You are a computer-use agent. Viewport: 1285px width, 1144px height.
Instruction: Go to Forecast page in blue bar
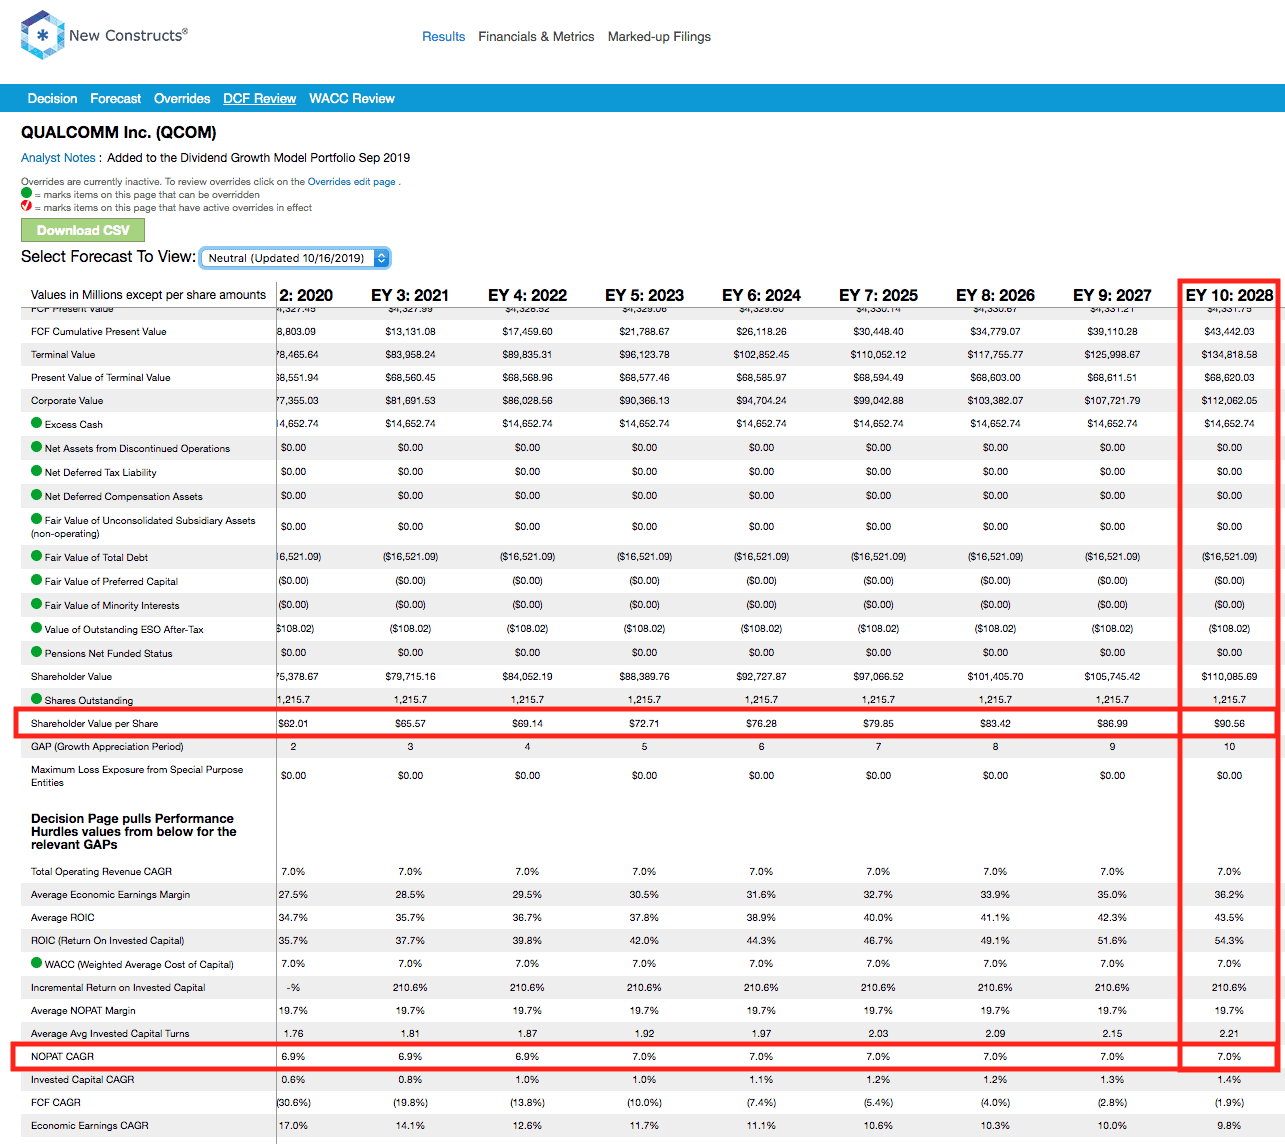(115, 98)
